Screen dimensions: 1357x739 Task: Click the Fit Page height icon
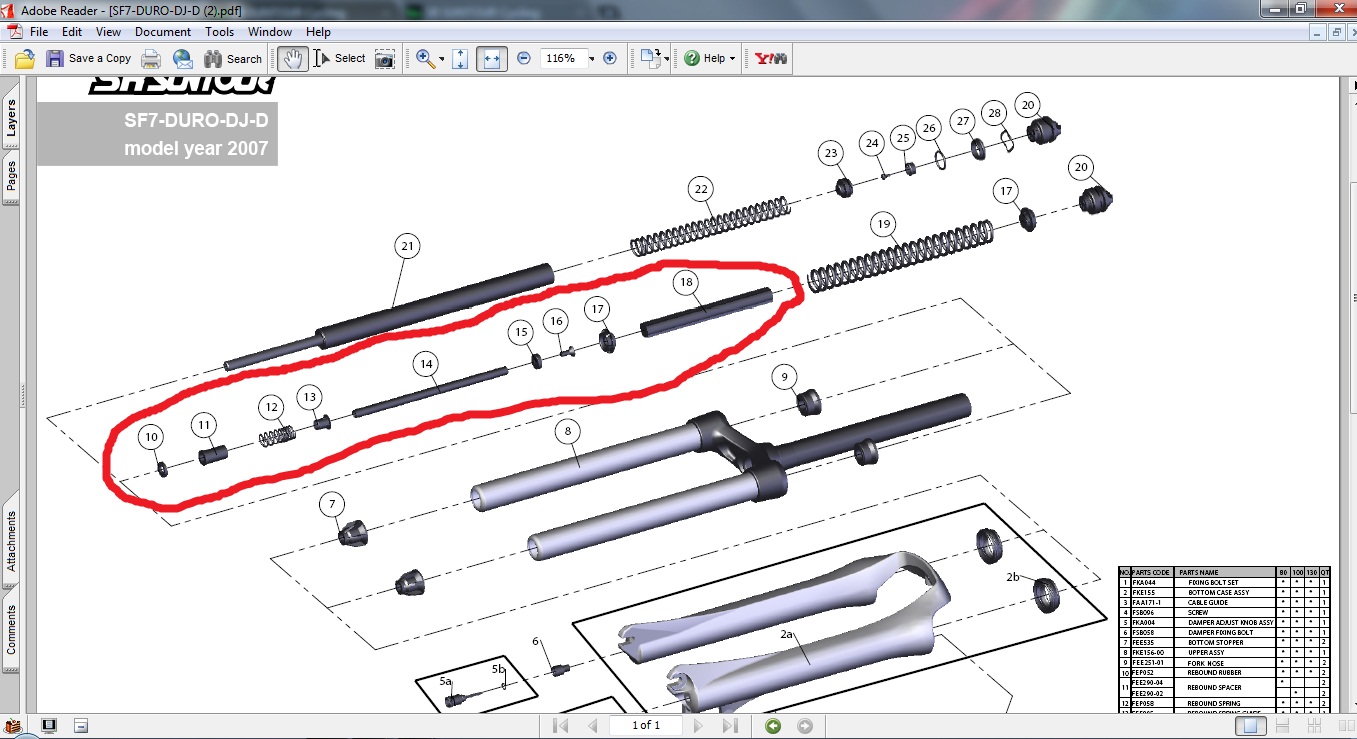460,59
